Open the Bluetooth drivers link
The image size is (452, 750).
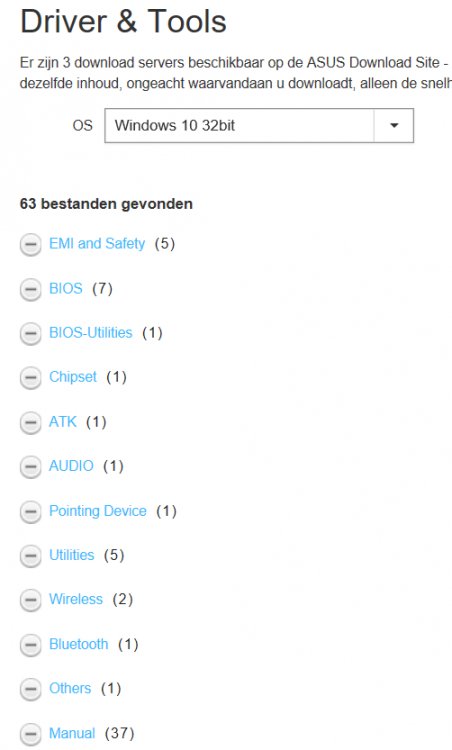(x=79, y=644)
